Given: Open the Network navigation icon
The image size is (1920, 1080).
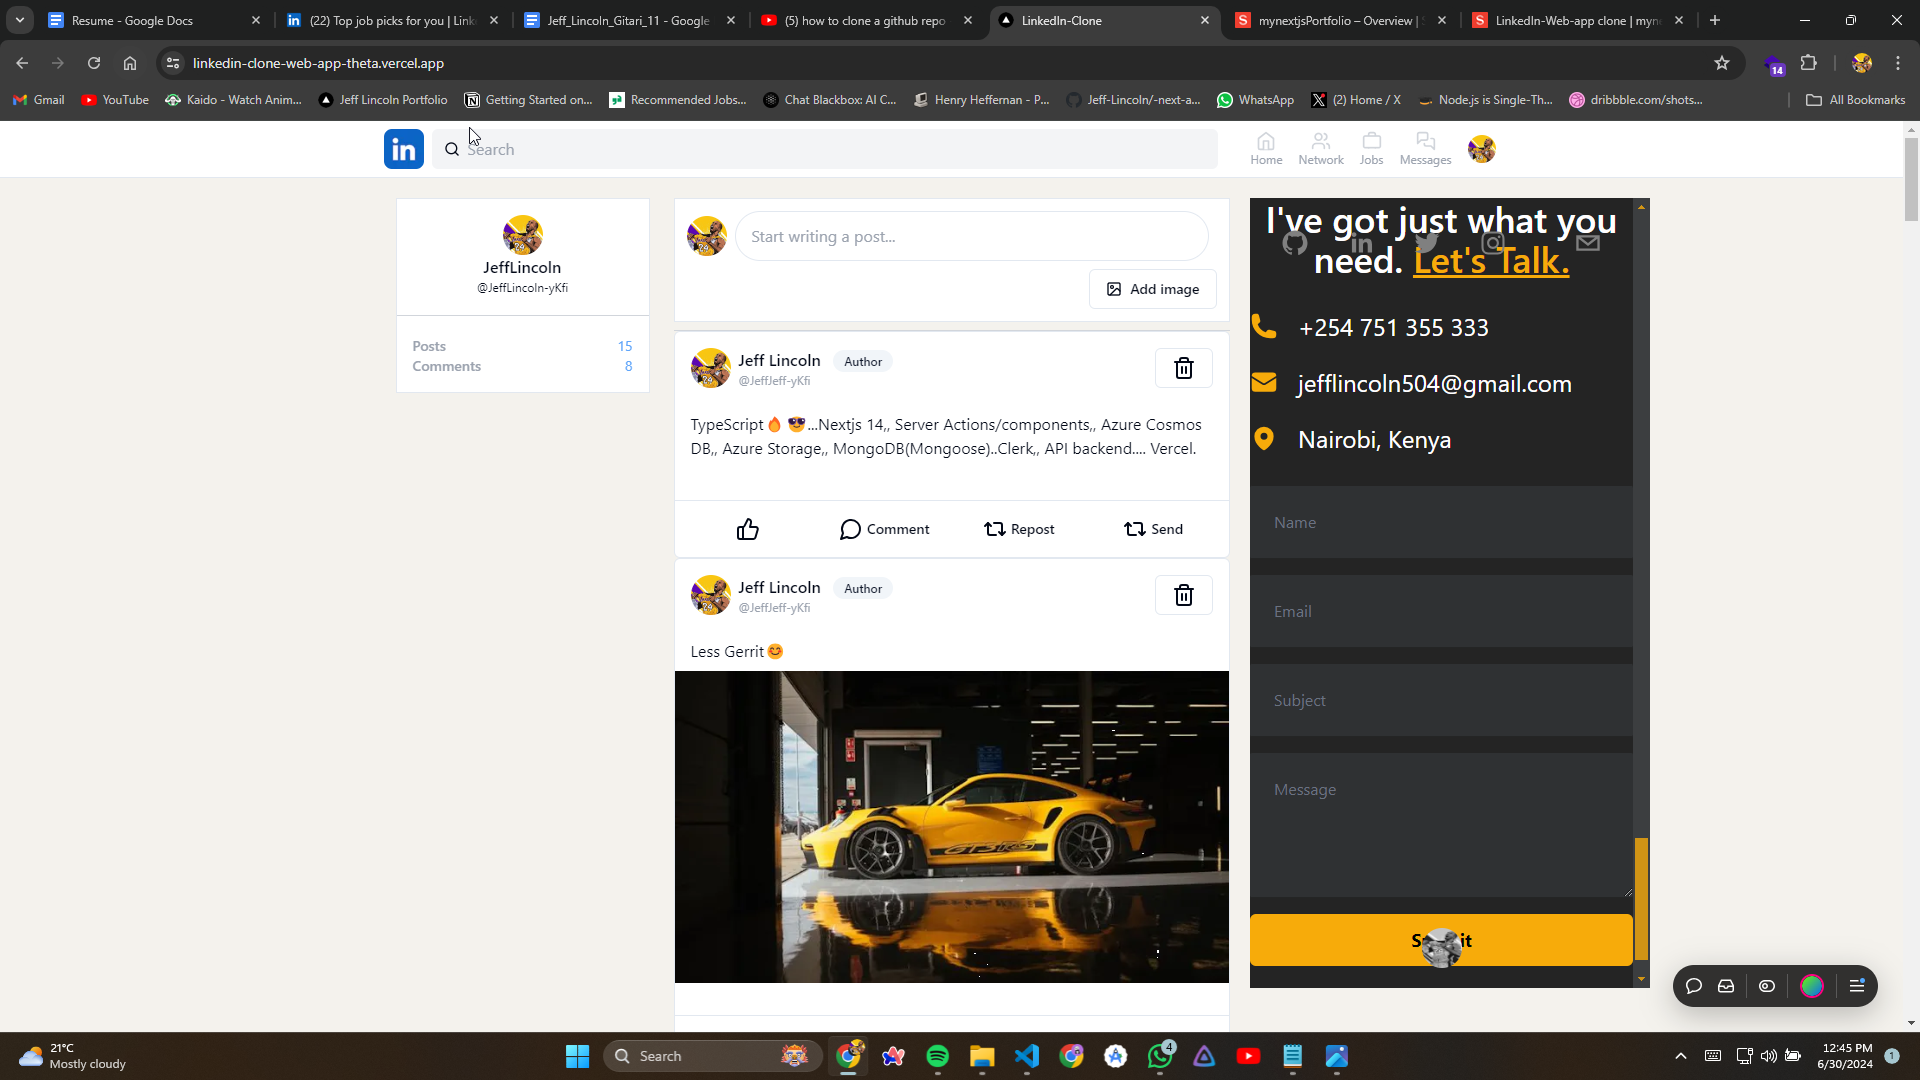Looking at the screenshot, I should pos(1320,148).
